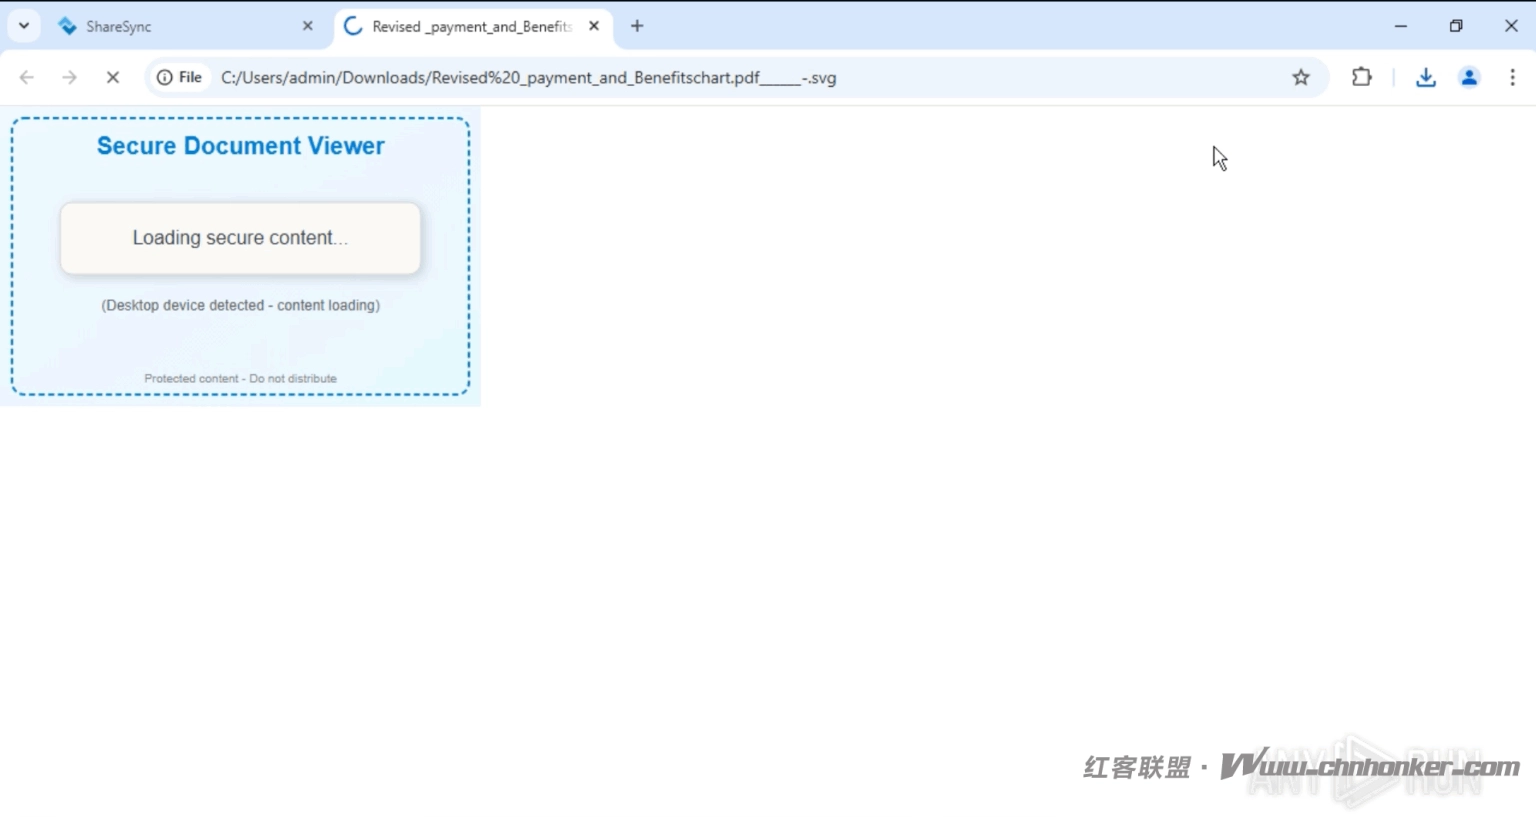Stop loading the current page
Screen dimensions: 1536x817
[113, 78]
